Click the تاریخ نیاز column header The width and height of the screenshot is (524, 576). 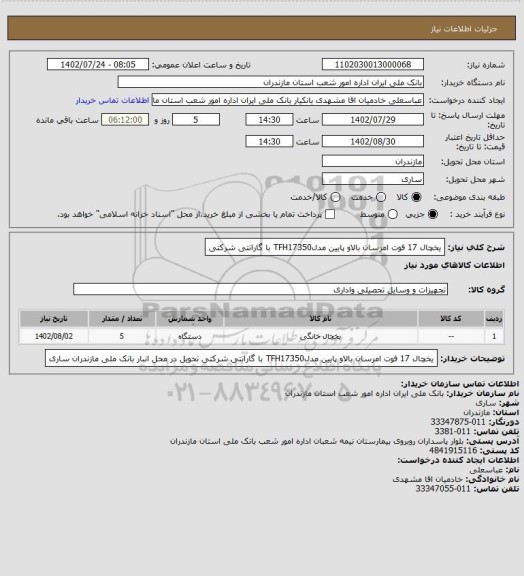tap(54, 318)
